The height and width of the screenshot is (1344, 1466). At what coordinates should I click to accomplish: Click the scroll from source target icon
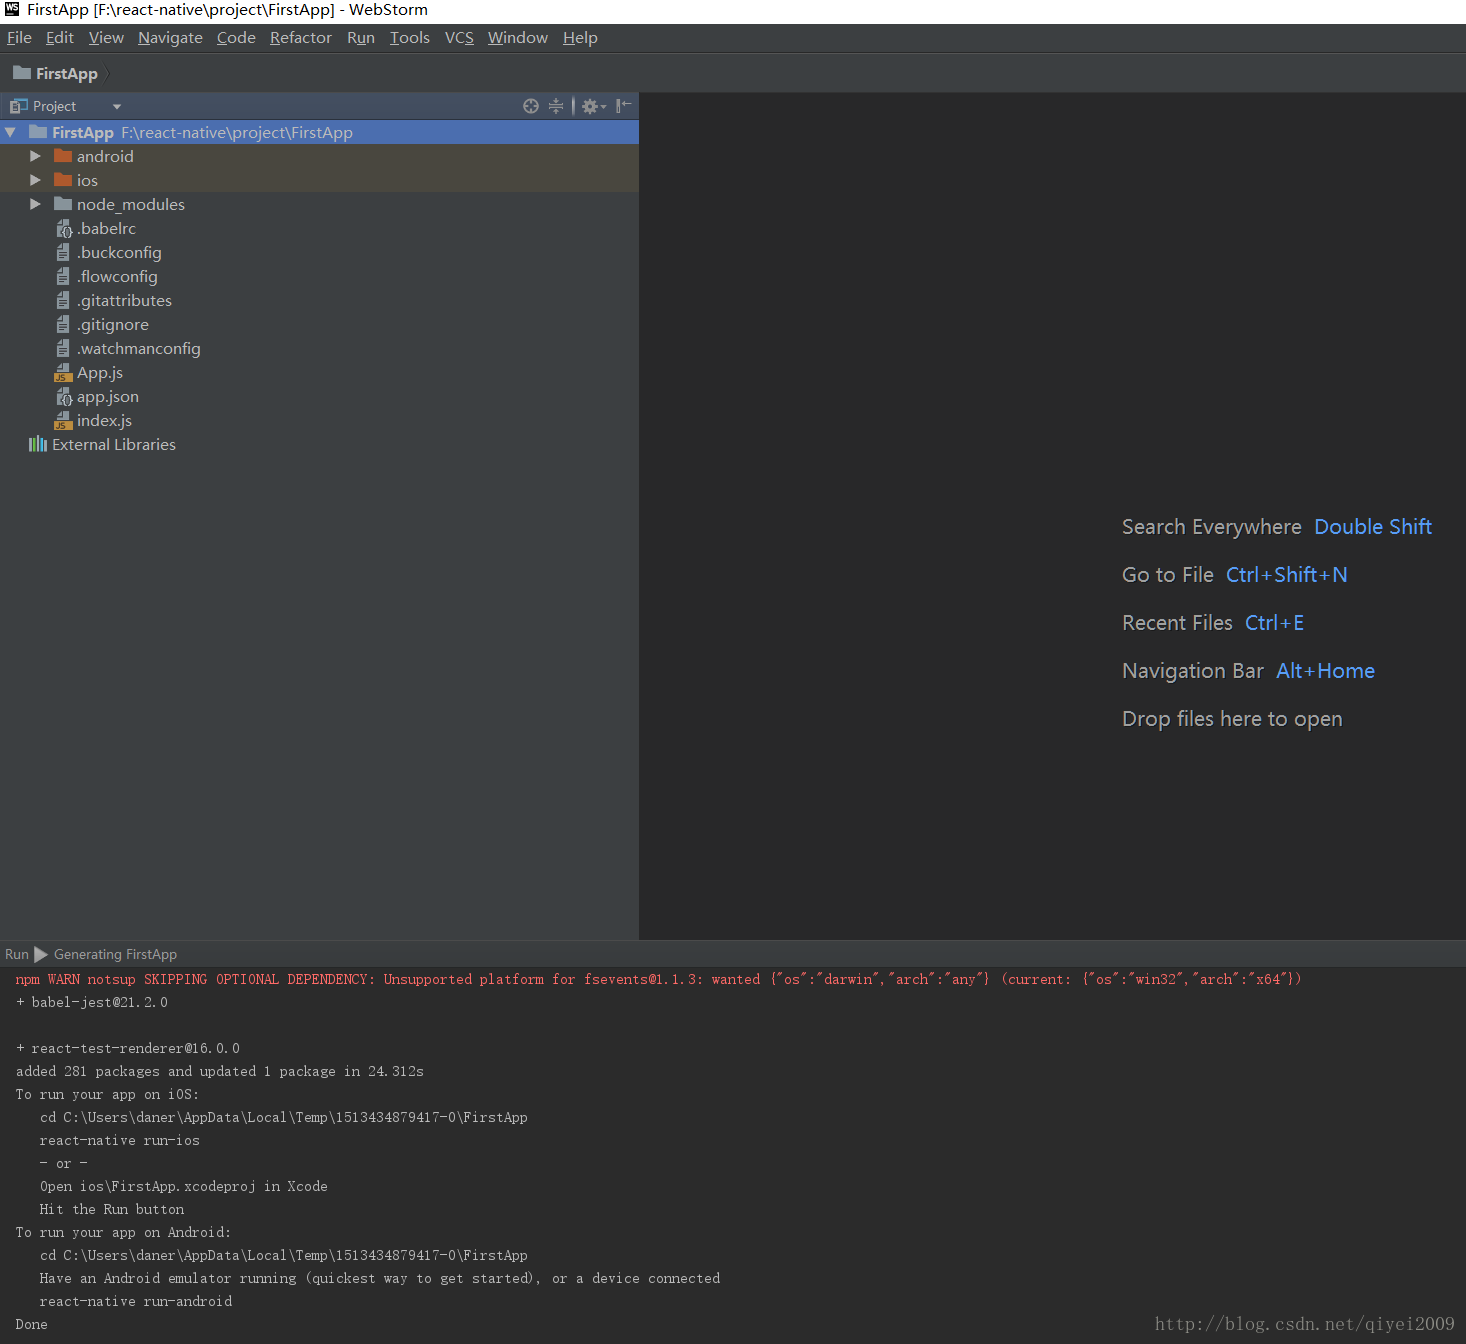tap(531, 106)
